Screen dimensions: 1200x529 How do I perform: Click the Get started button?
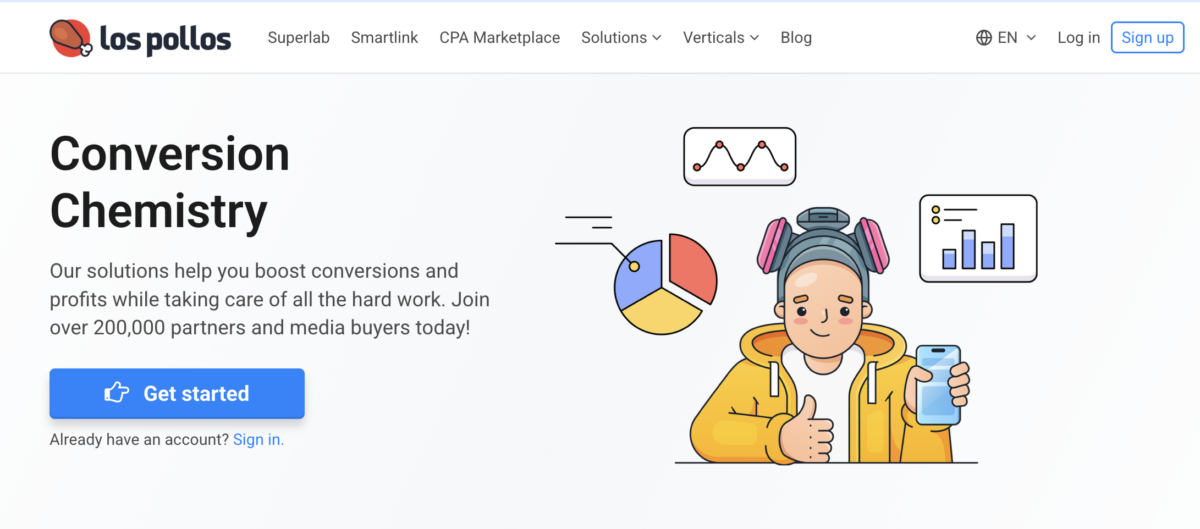click(177, 393)
